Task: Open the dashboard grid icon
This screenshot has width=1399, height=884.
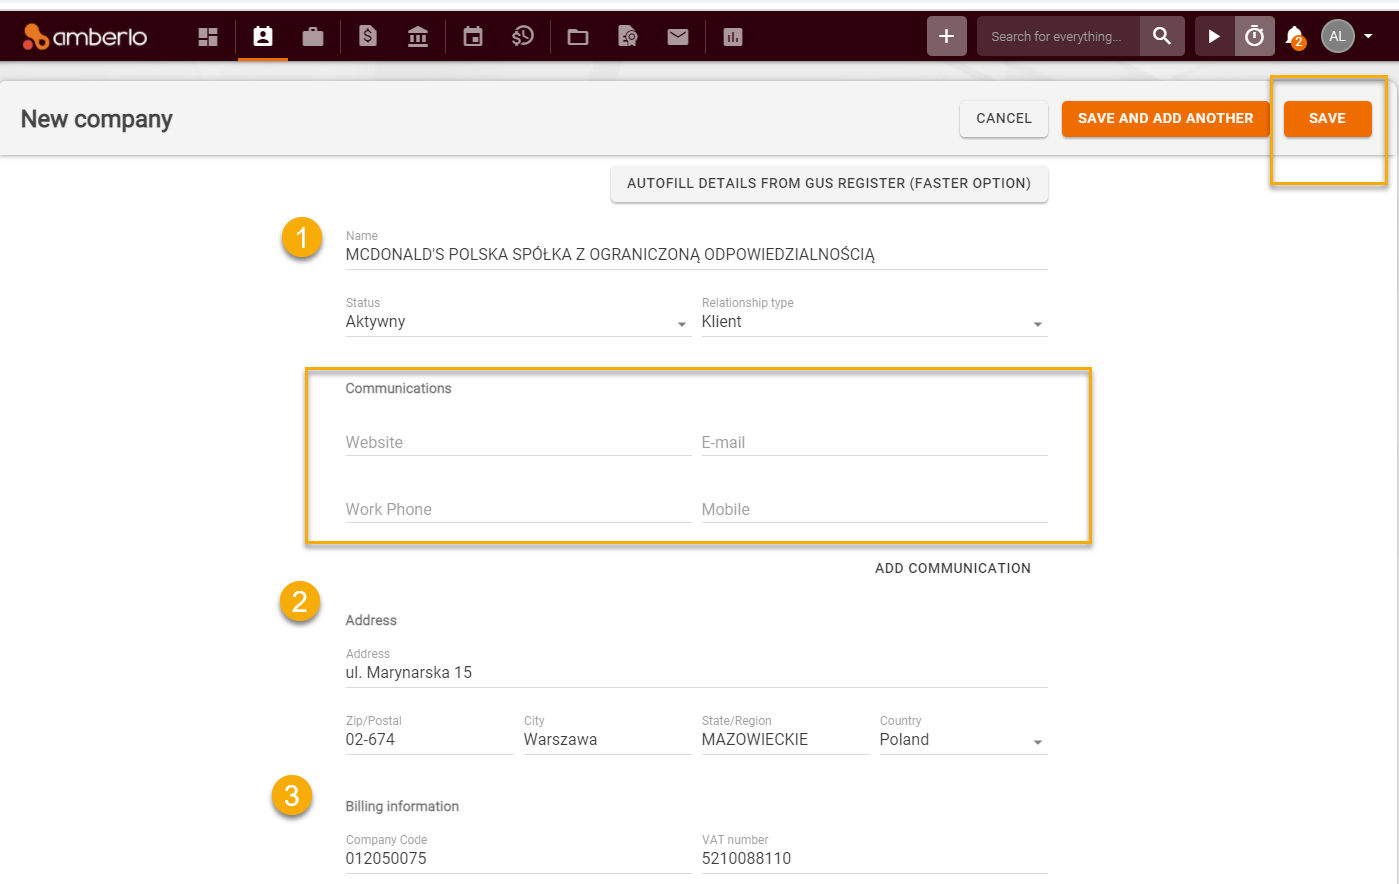Action: pyautogui.click(x=208, y=37)
